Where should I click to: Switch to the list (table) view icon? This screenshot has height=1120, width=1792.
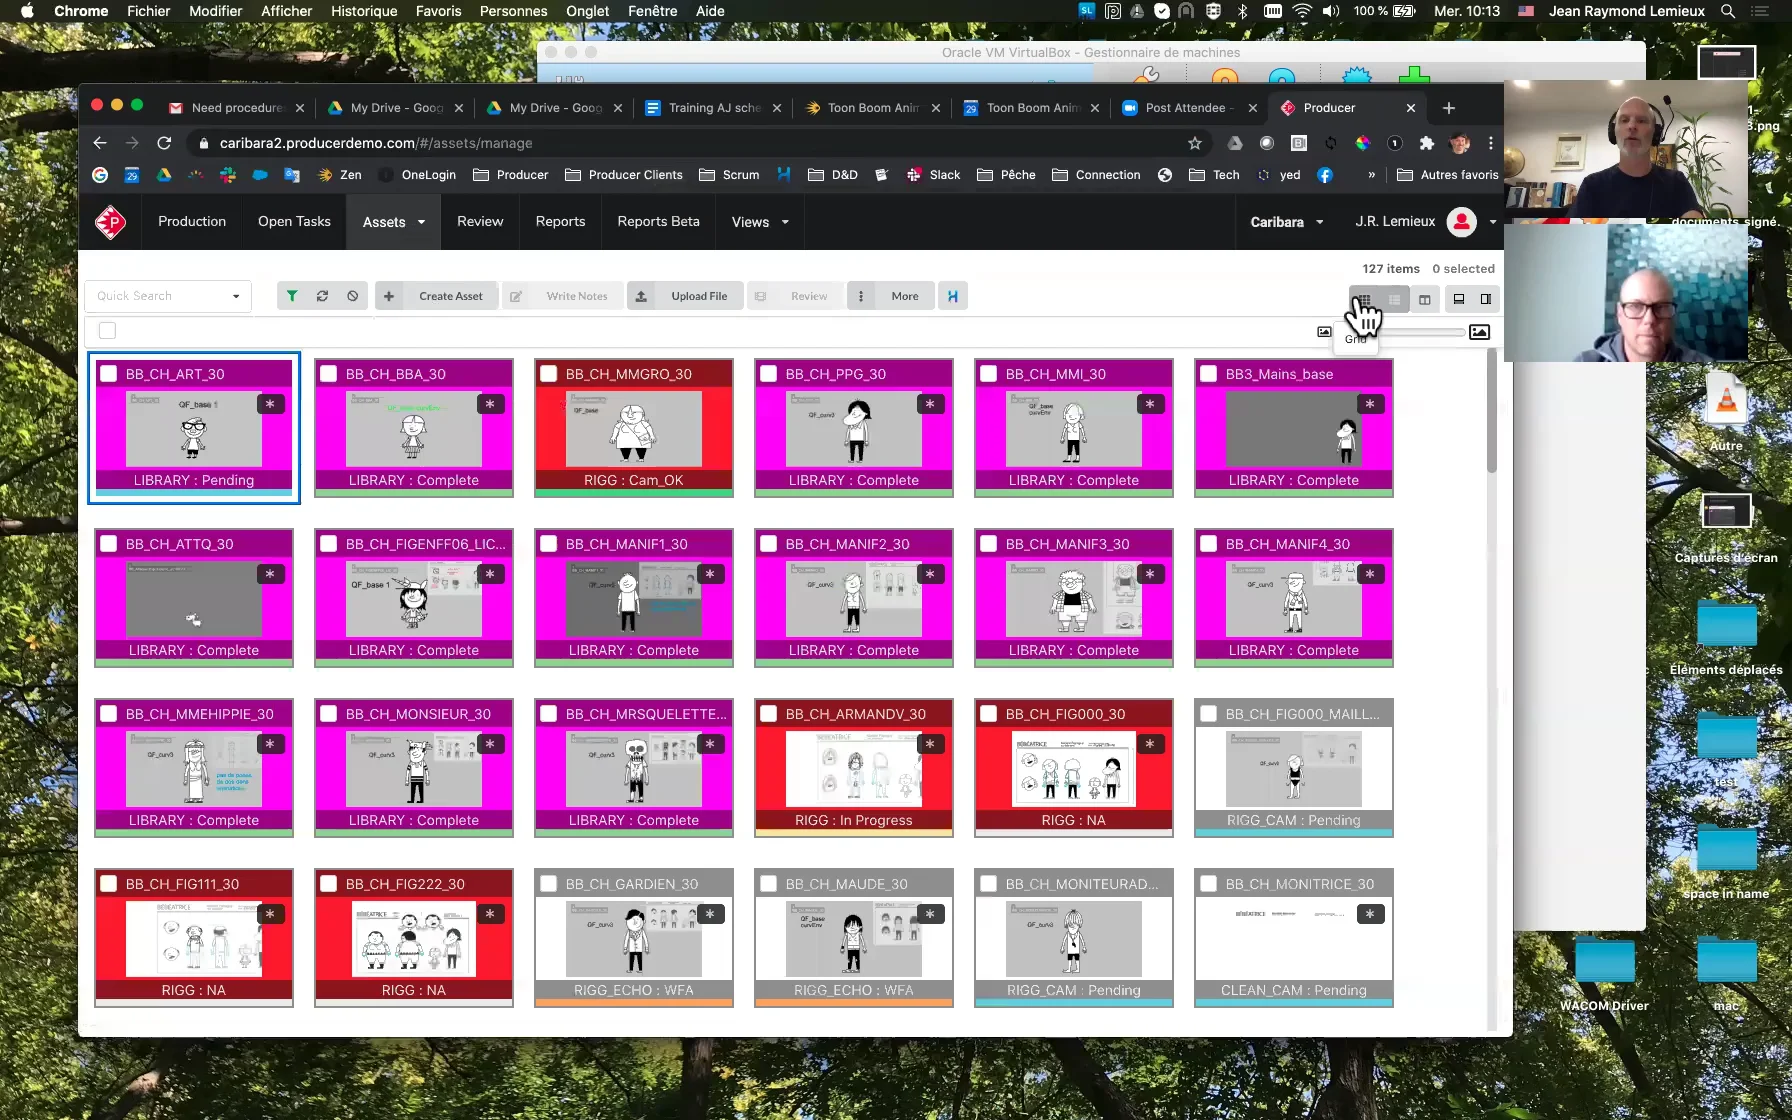[1394, 299]
